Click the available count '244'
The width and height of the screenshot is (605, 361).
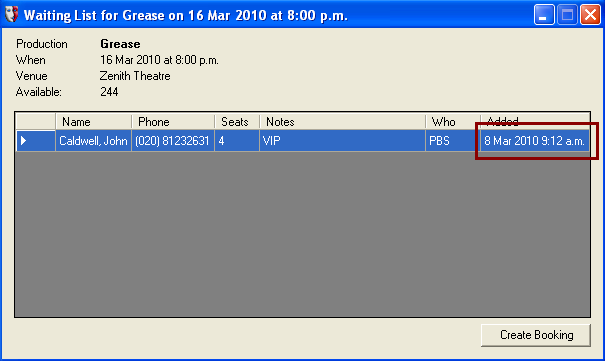pyautogui.click(x=109, y=92)
